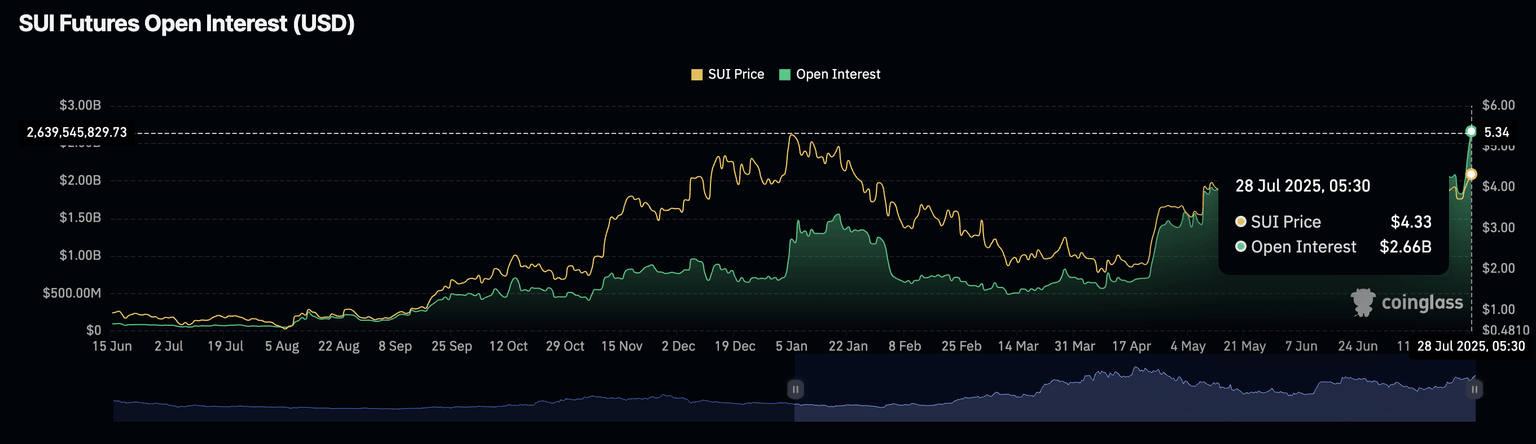Toggle the green Open Interest legend marker
This screenshot has height=444, width=1536.
tap(785, 74)
